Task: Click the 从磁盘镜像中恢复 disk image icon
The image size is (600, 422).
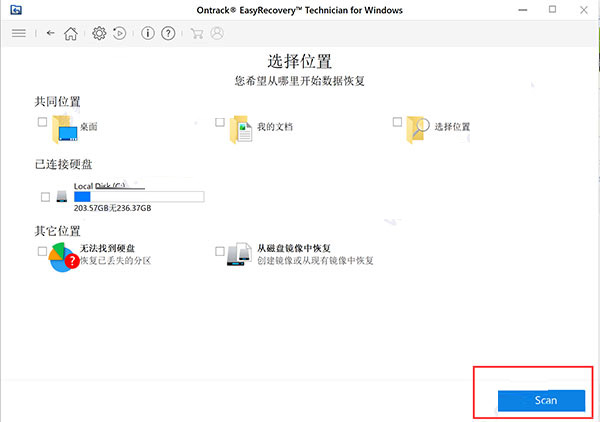Action: (239, 254)
